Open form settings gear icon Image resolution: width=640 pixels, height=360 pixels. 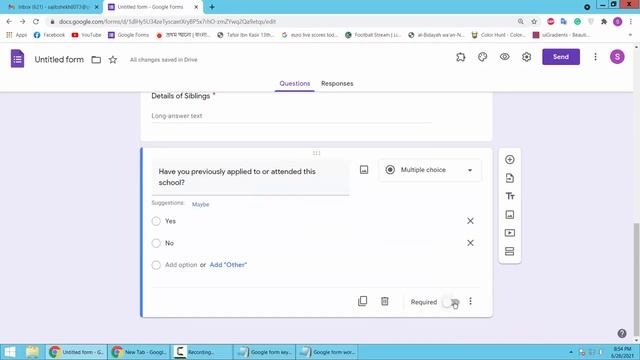point(527,57)
